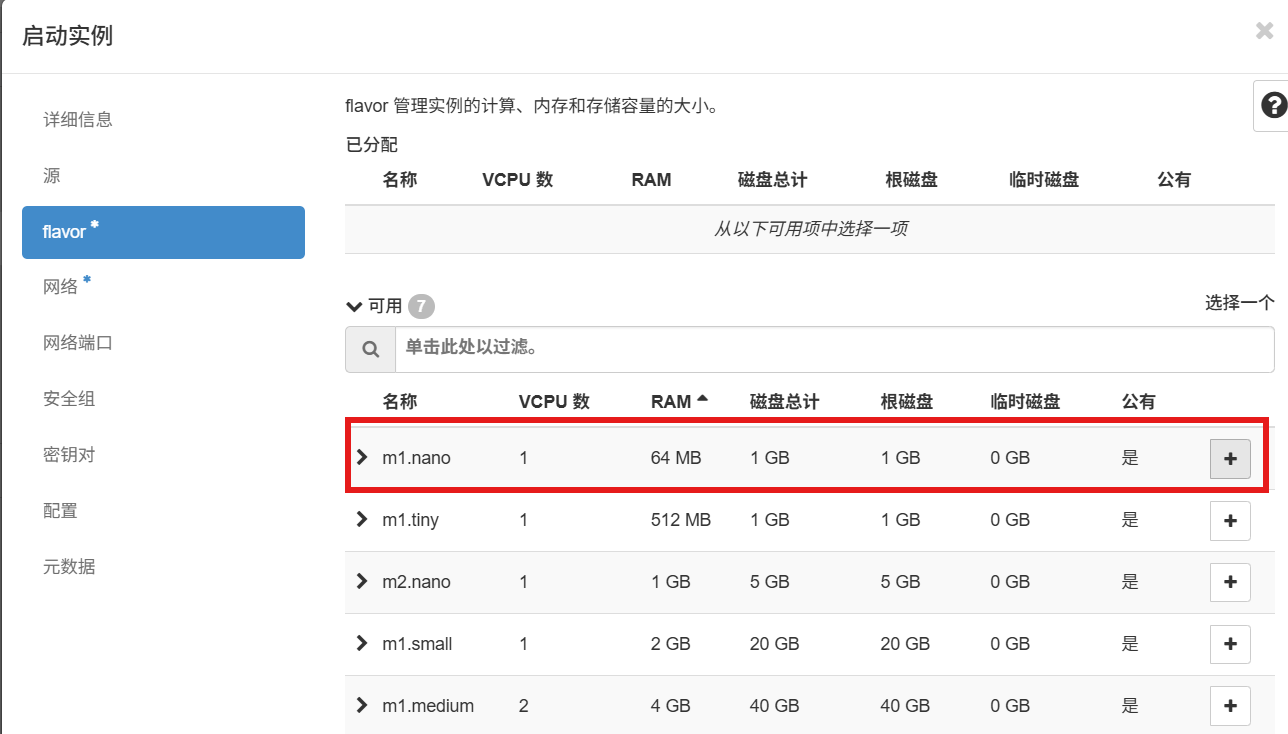Screen dimensions: 1288x734
Task: Sort available list by VCPU 数 column
Action: (554, 402)
